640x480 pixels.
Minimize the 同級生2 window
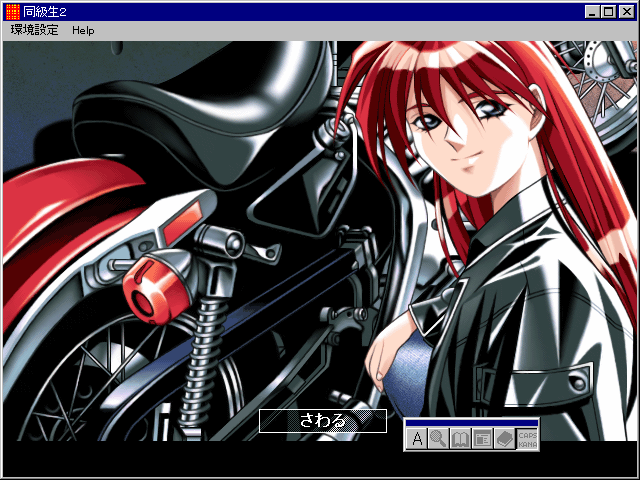[x=592, y=12]
